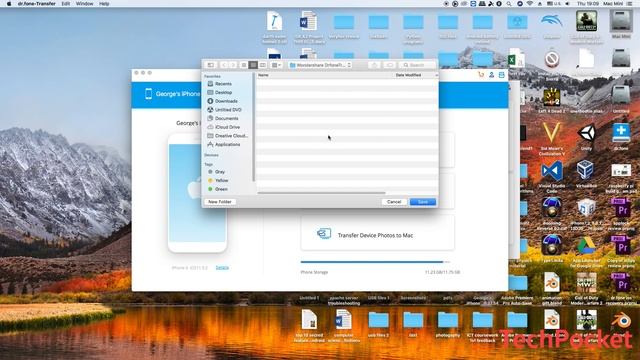Open the Edit menu

(66, 4)
